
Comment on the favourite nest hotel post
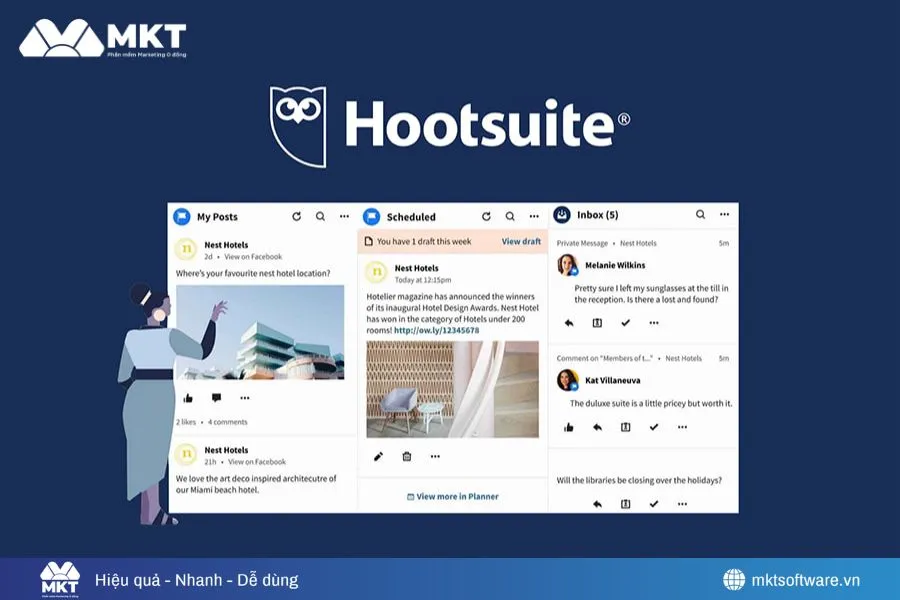click(x=216, y=398)
